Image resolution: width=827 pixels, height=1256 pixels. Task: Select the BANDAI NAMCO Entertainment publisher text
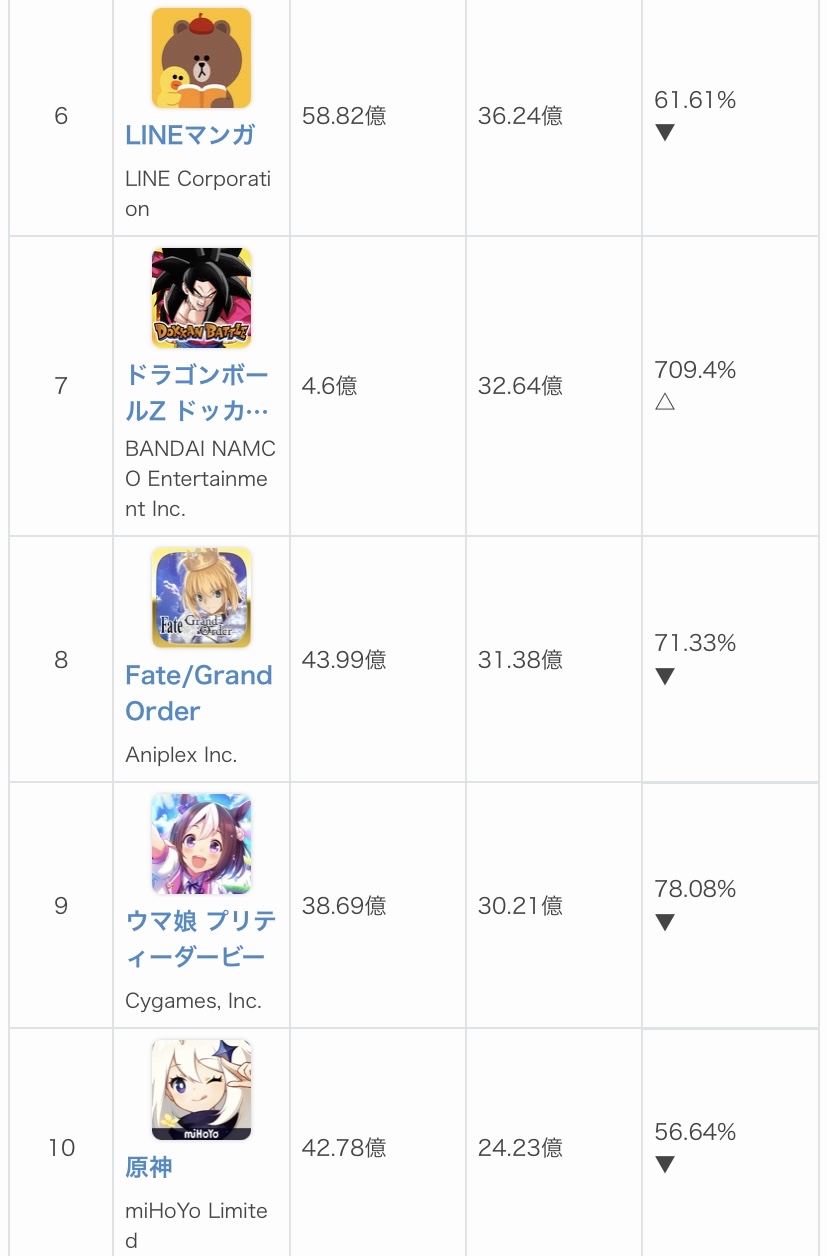tap(200, 479)
